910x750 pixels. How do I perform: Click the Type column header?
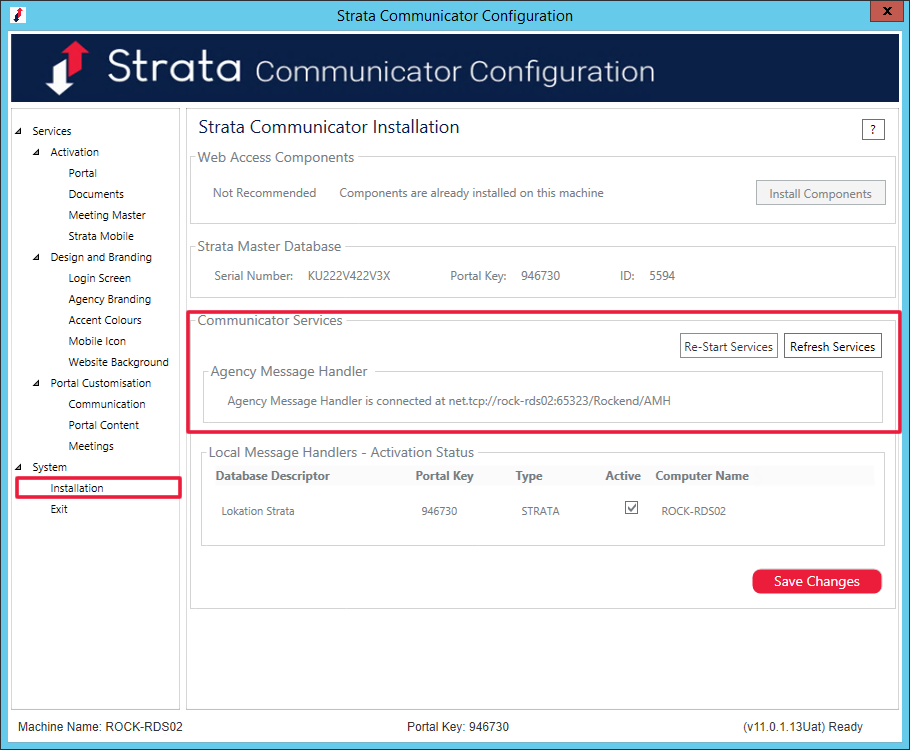pos(529,476)
